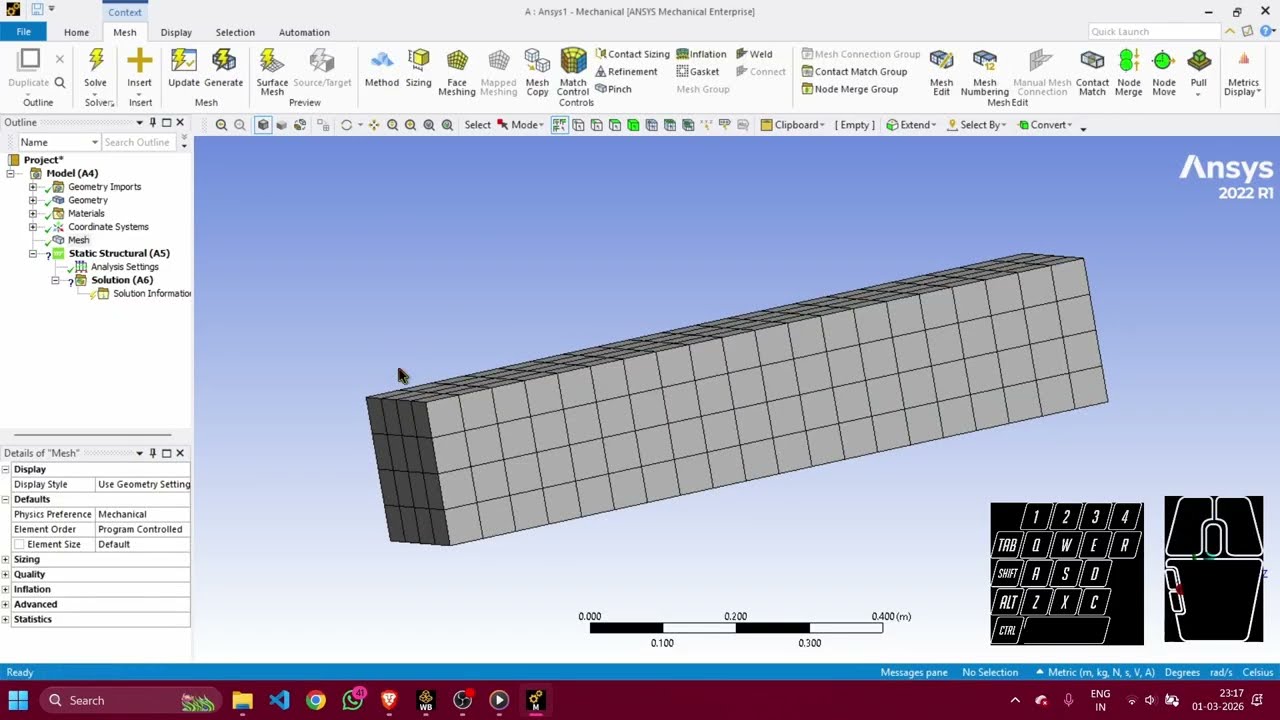Viewport: 1280px width, 720px height.
Task: Insert a Gasket control
Action: click(x=697, y=72)
